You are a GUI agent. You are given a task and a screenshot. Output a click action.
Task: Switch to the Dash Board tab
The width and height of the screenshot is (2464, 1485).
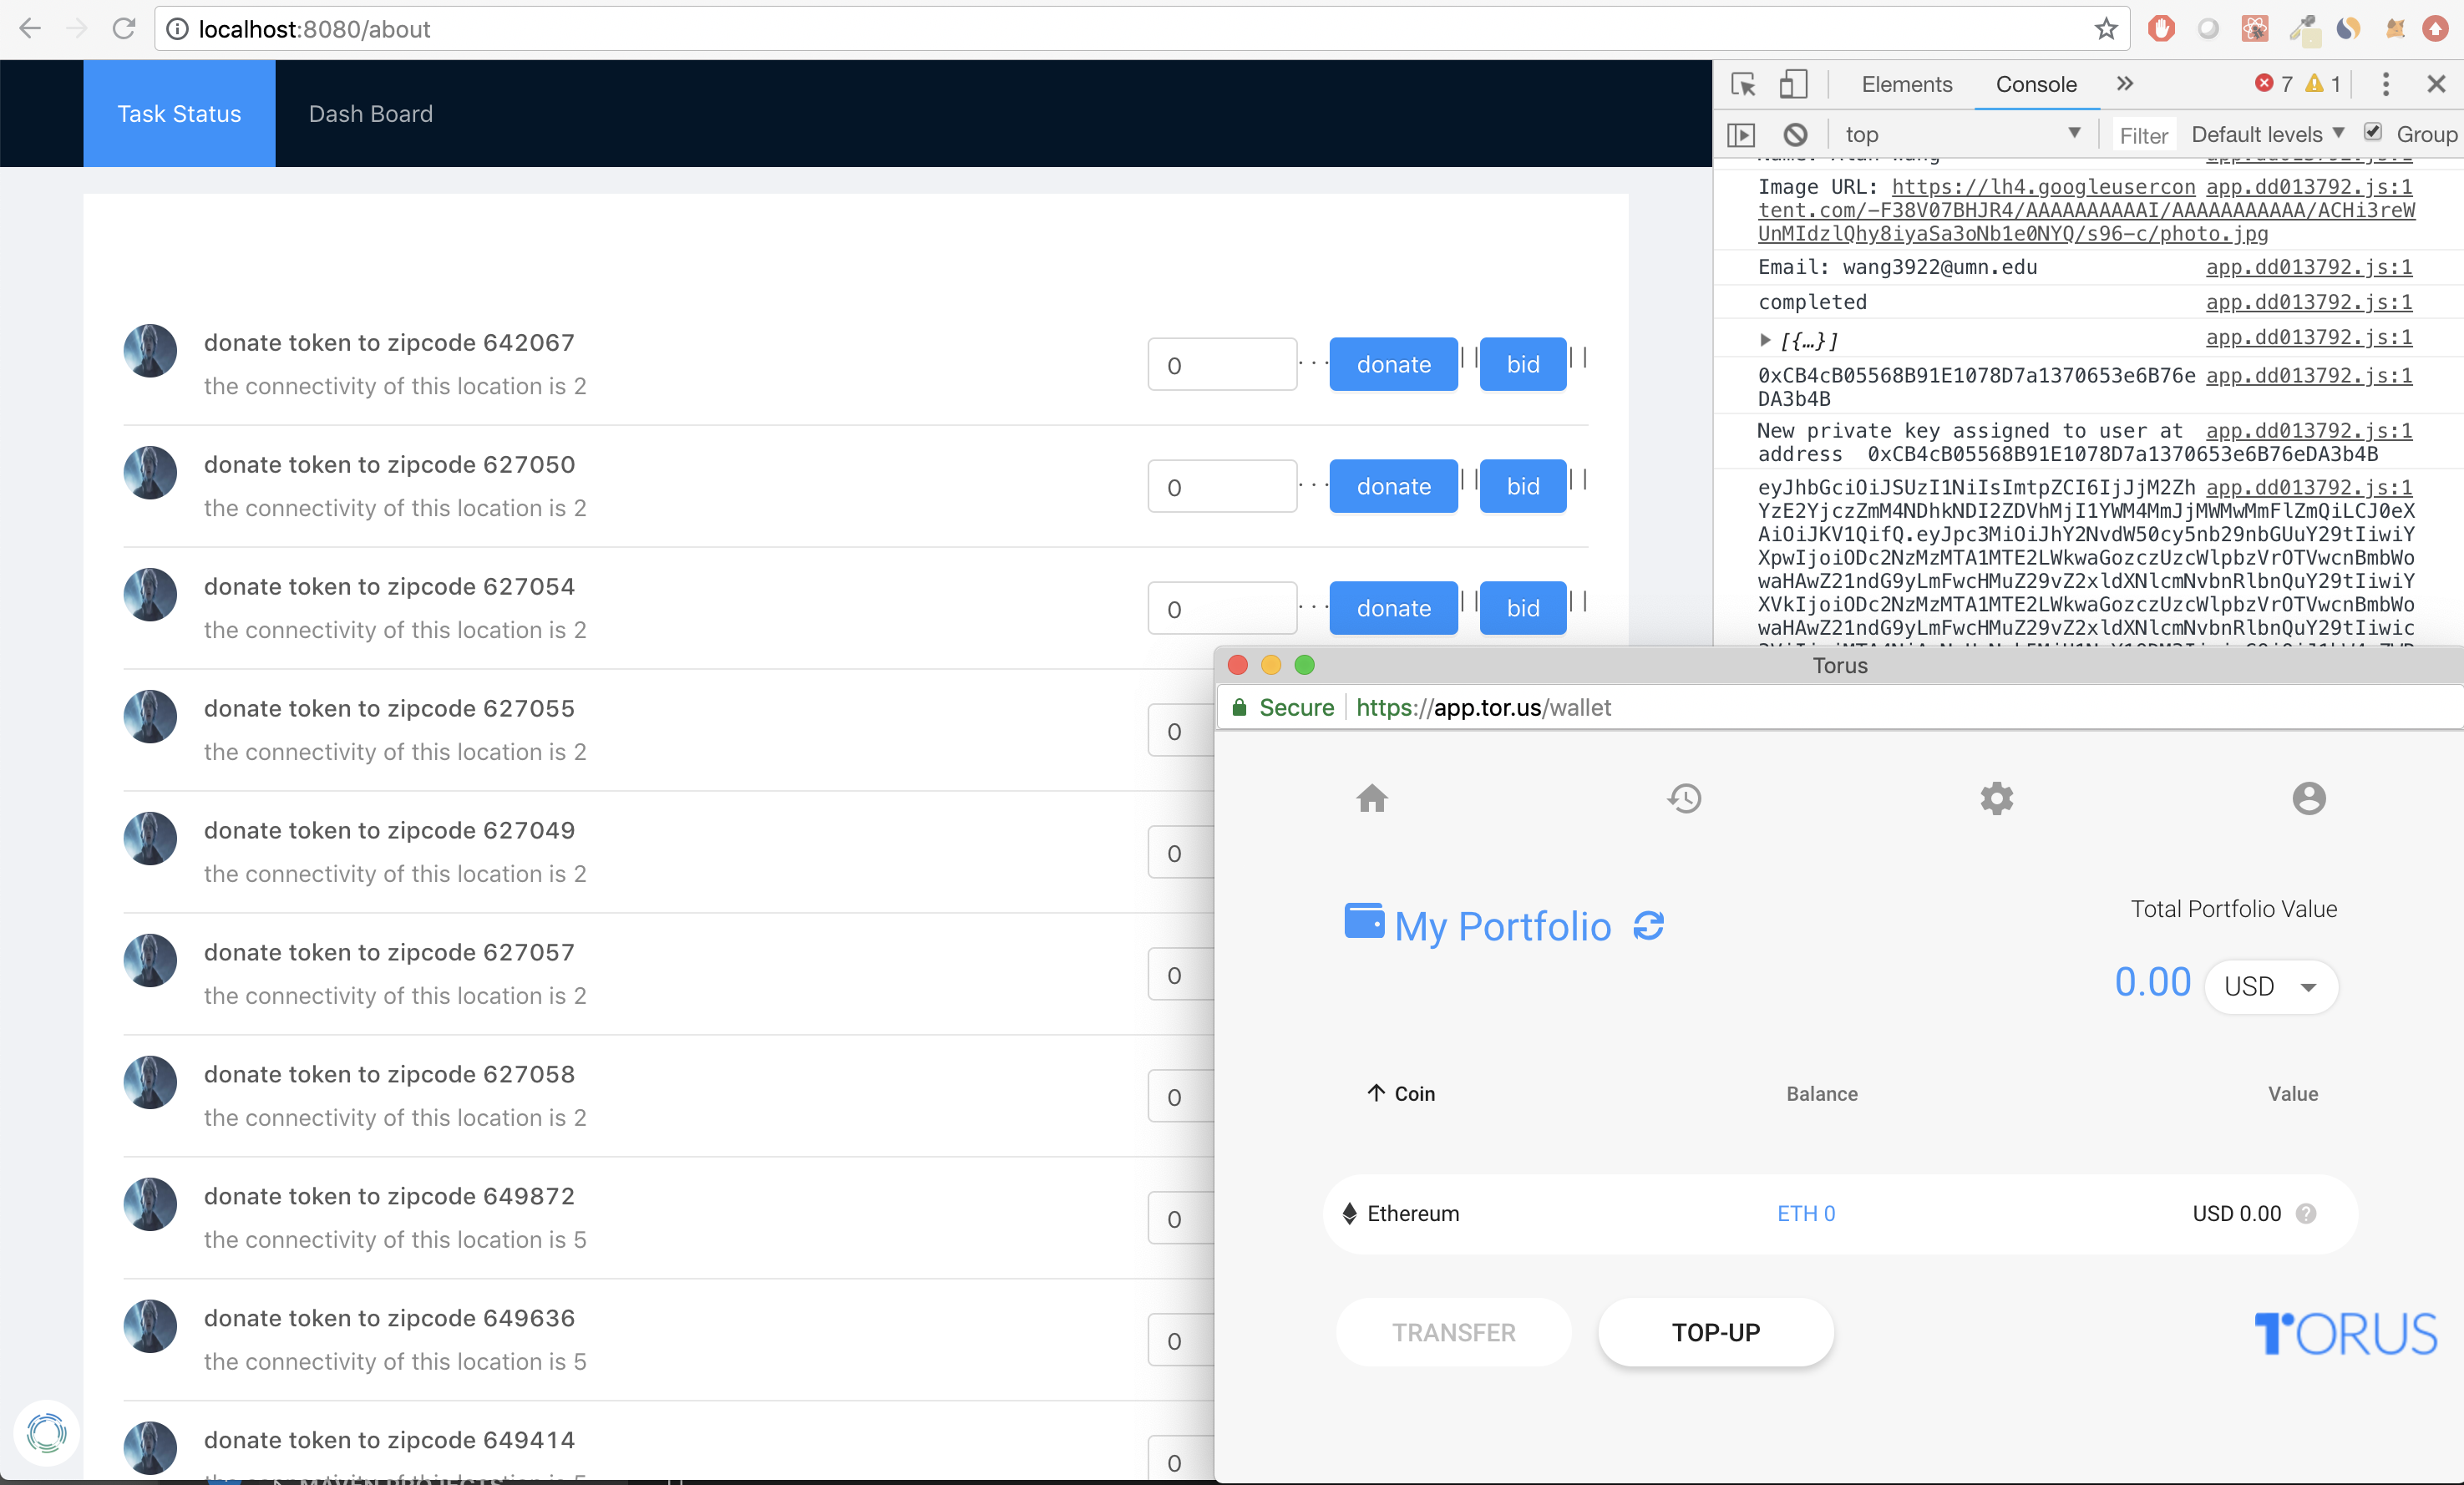[370, 114]
